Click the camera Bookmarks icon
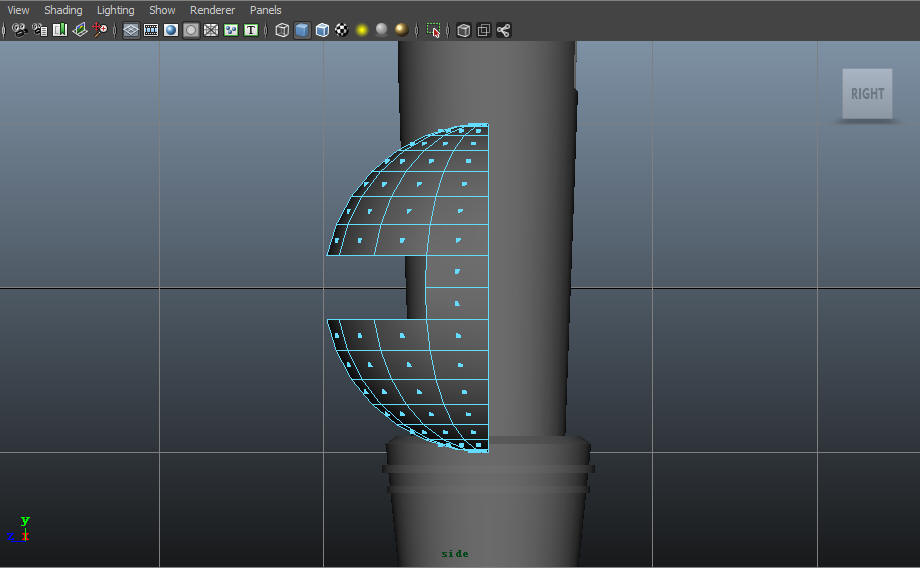Viewport: 920px width, 568px height. click(60, 30)
